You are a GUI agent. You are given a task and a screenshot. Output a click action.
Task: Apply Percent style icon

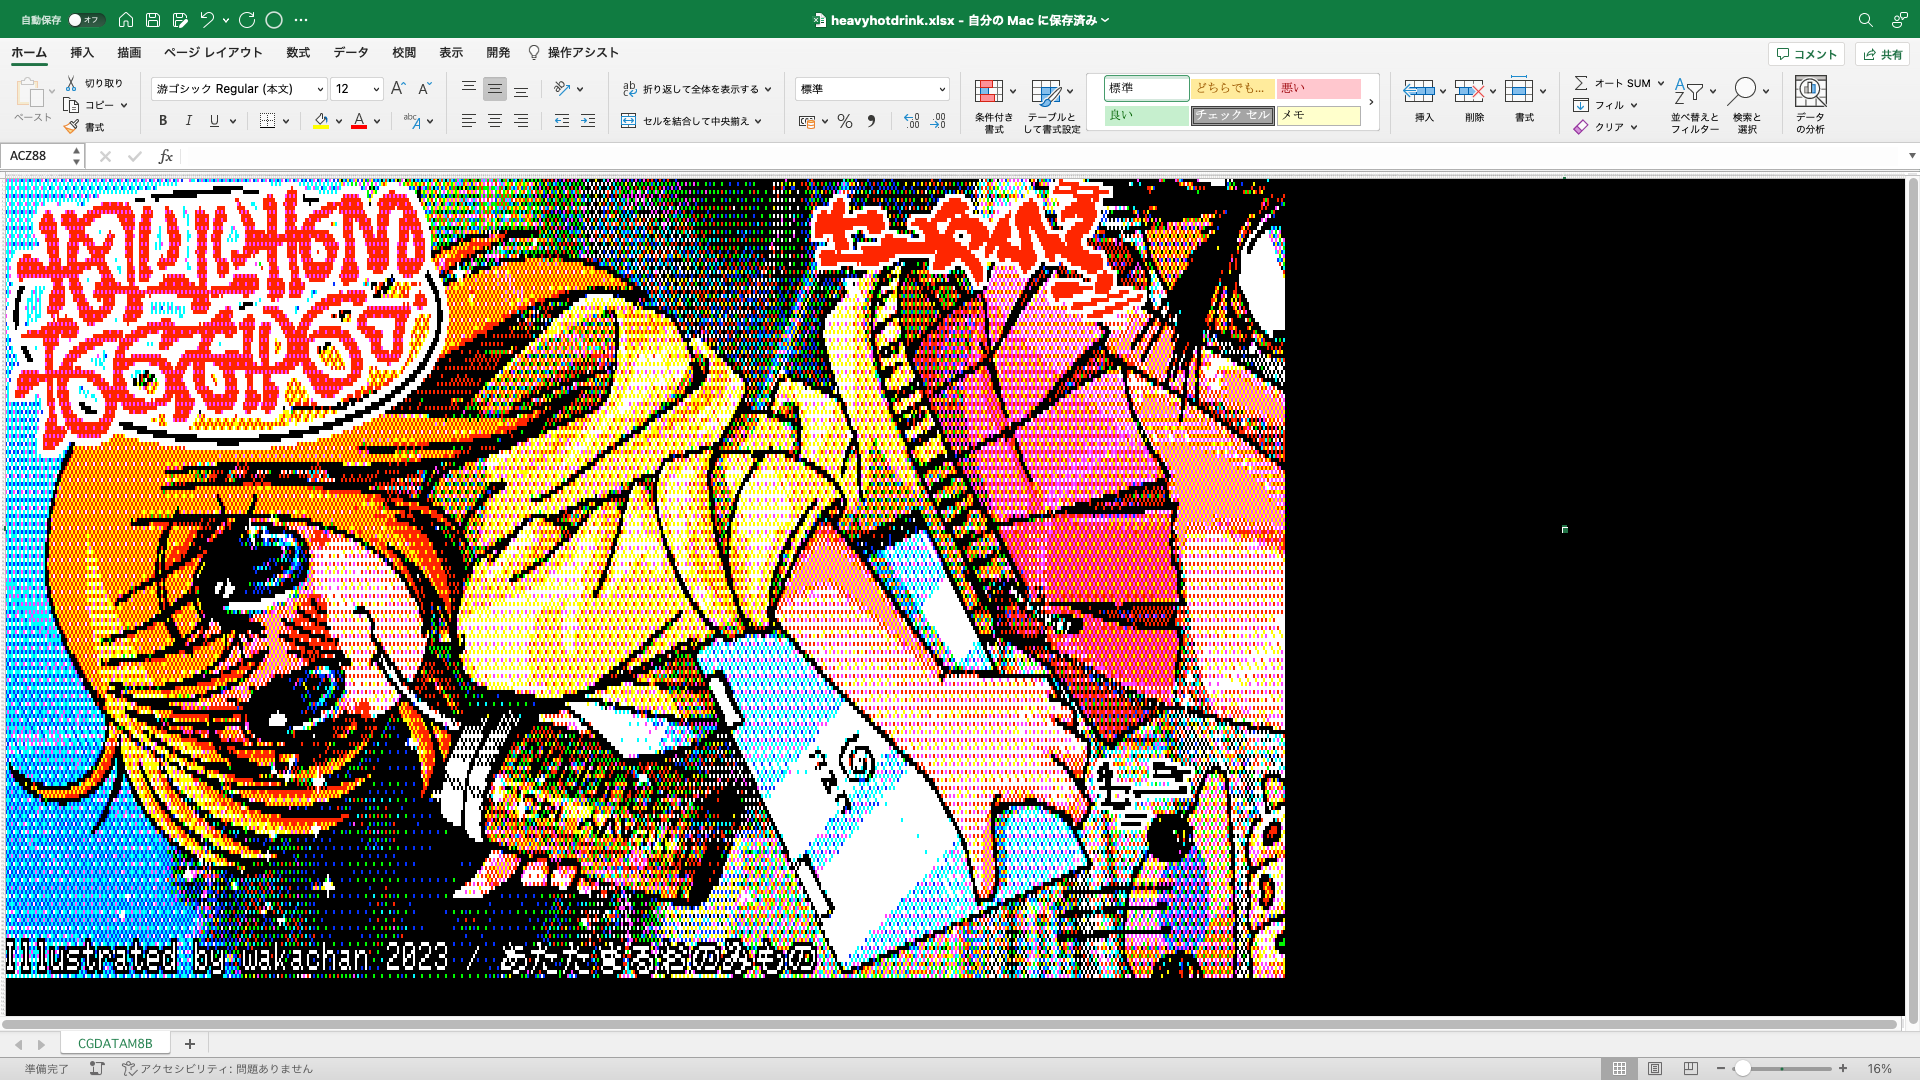845,121
